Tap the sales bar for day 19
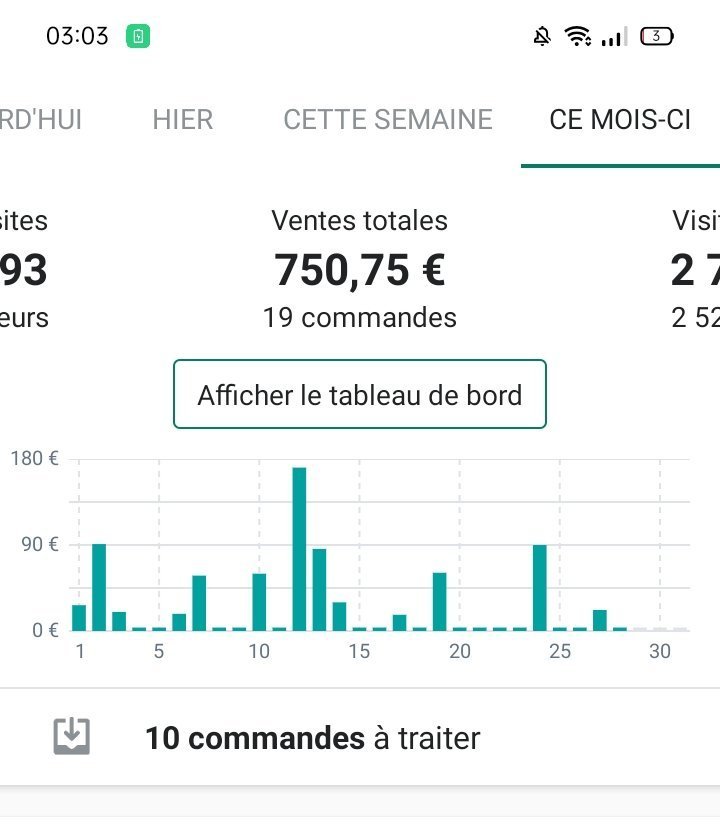Screen dimensions: 720x837 [439, 601]
